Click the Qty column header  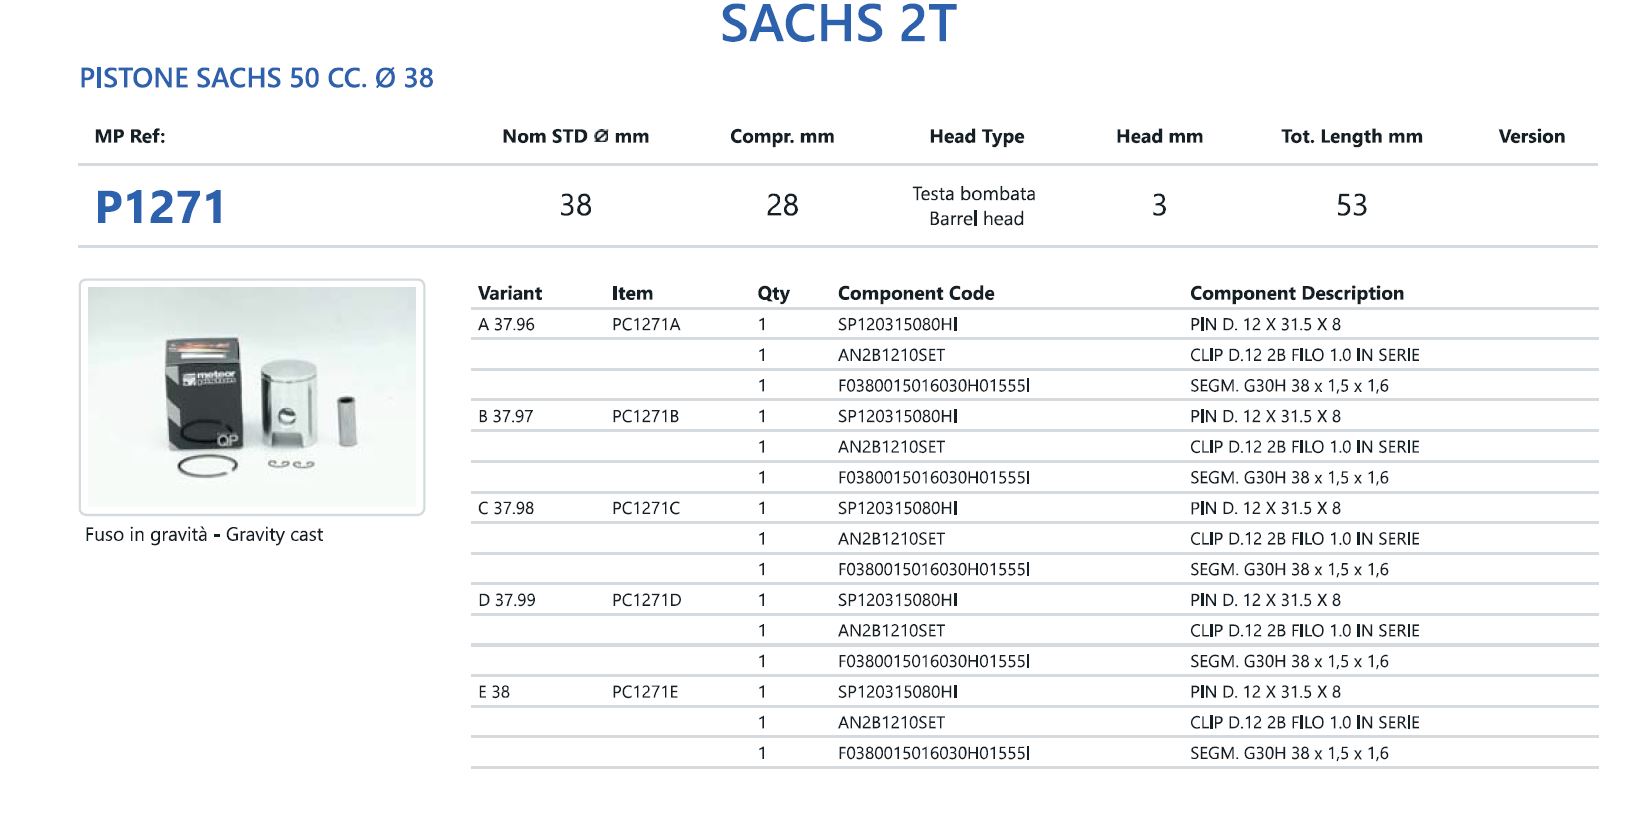773,293
